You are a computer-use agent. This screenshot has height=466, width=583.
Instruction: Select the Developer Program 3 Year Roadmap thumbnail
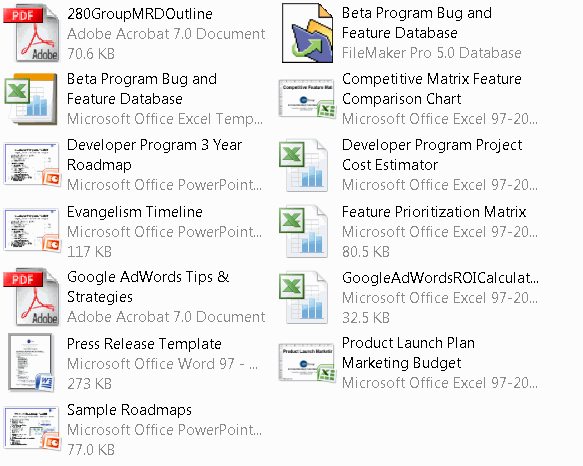tap(32, 165)
